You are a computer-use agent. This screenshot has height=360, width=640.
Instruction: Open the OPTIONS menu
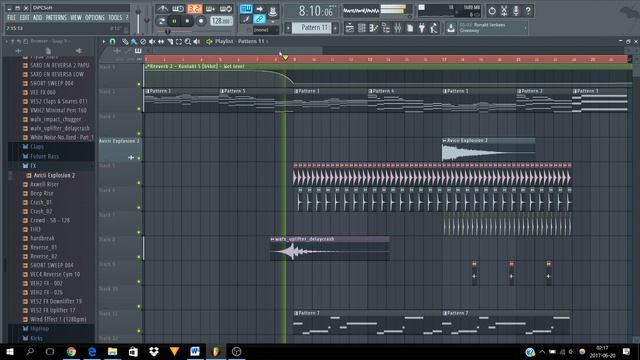point(95,18)
